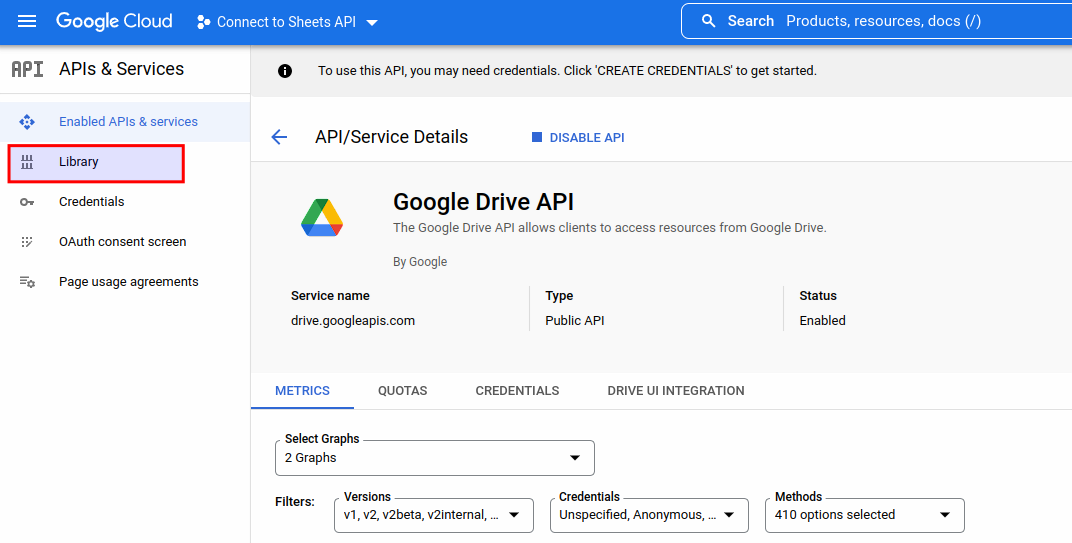The width and height of the screenshot is (1072, 543).
Task: Click the Enabled status value
Action: (x=822, y=321)
